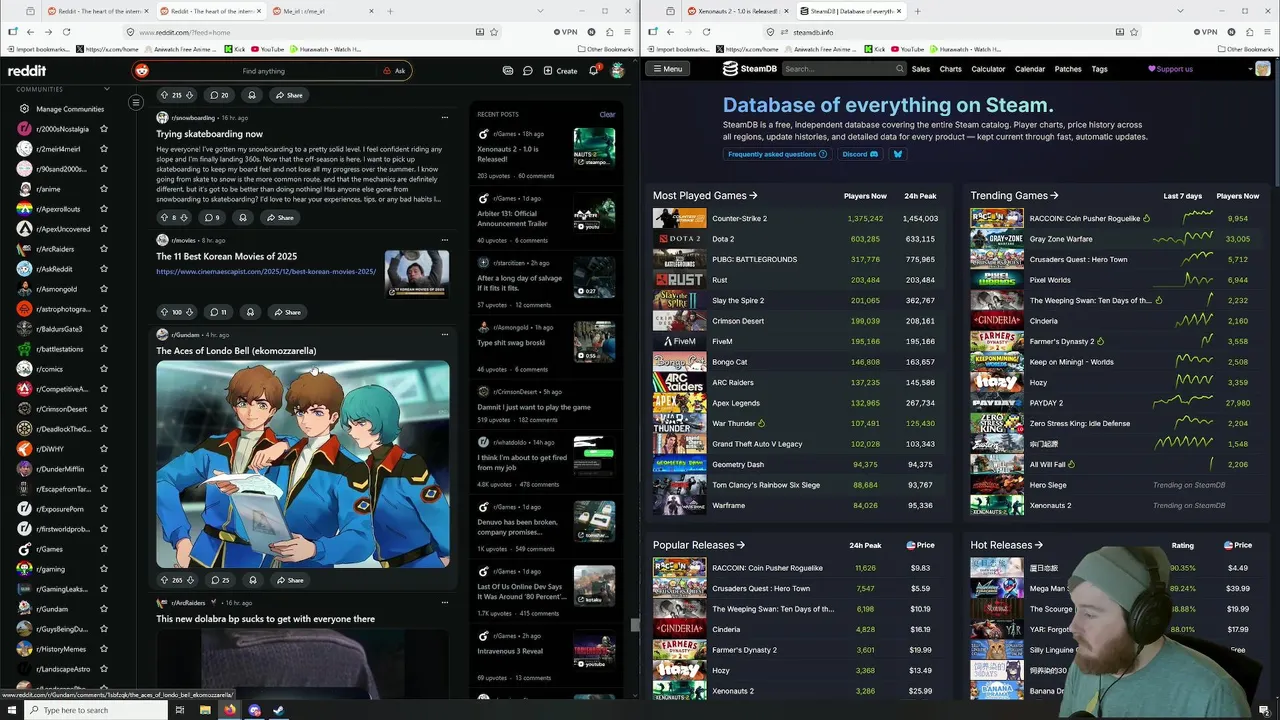Click the Windows taskbar search box
Viewport: 1280px width, 720px height.
point(95,710)
